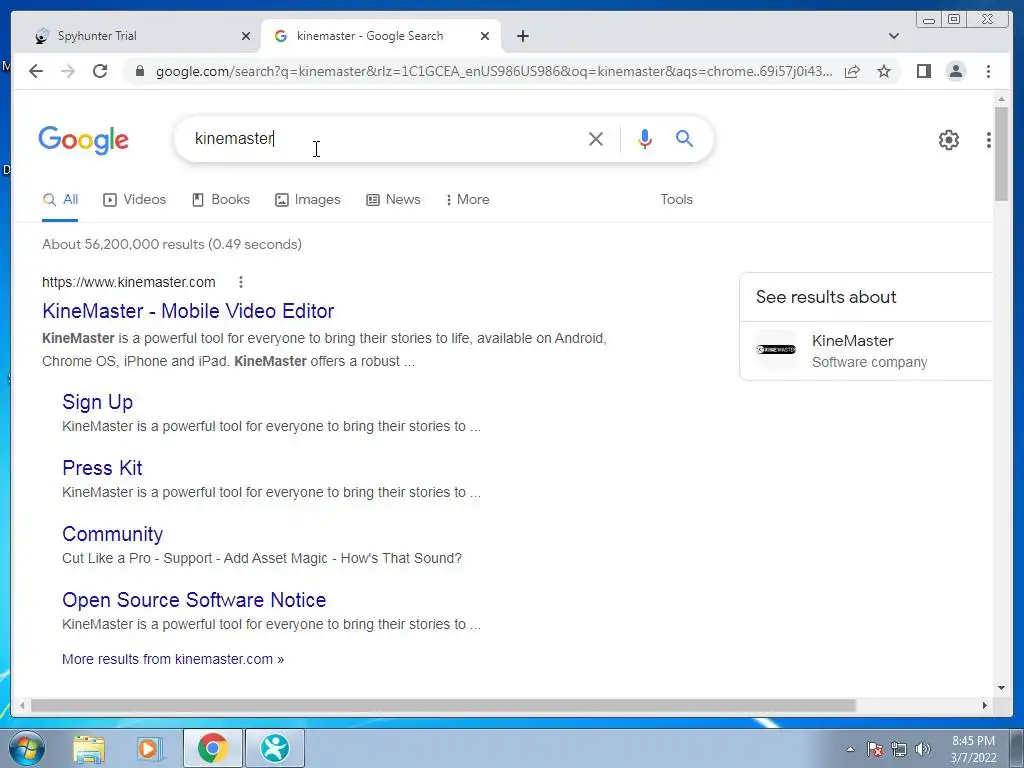Click the vertical scrollbar thumb

coord(1001,154)
